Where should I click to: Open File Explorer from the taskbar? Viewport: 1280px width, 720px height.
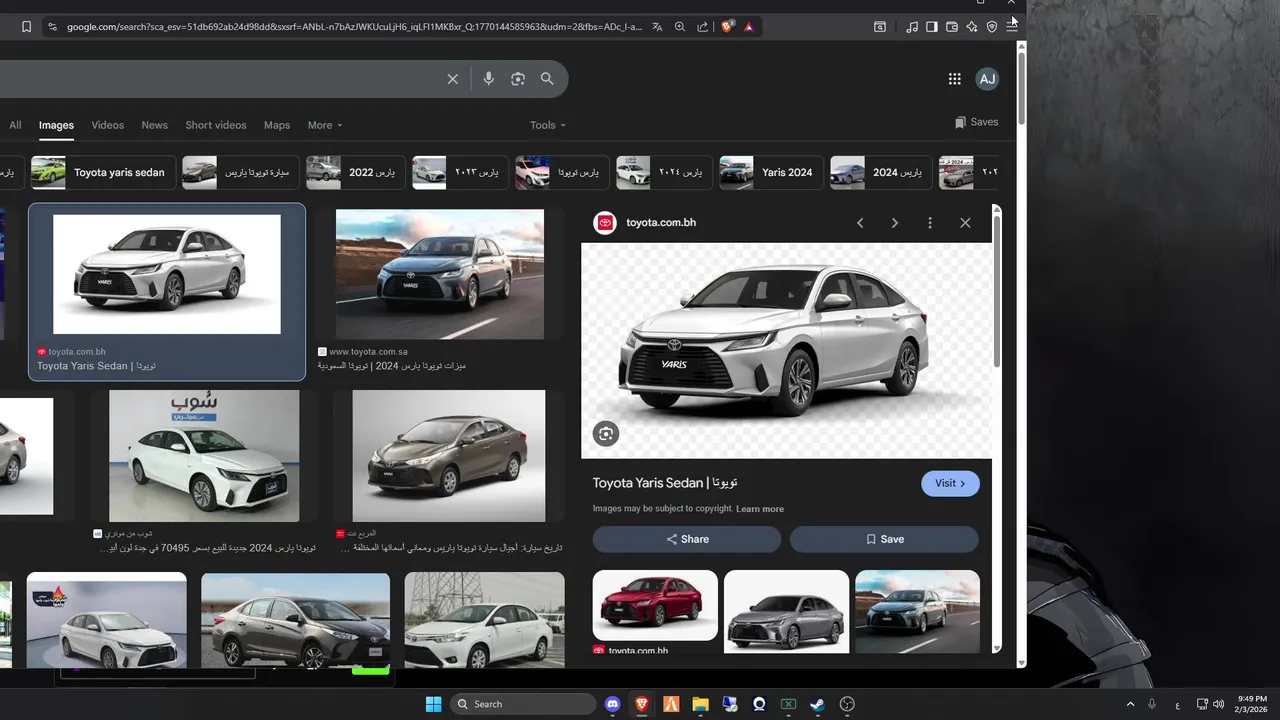pyautogui.click(x=700, y=704)
